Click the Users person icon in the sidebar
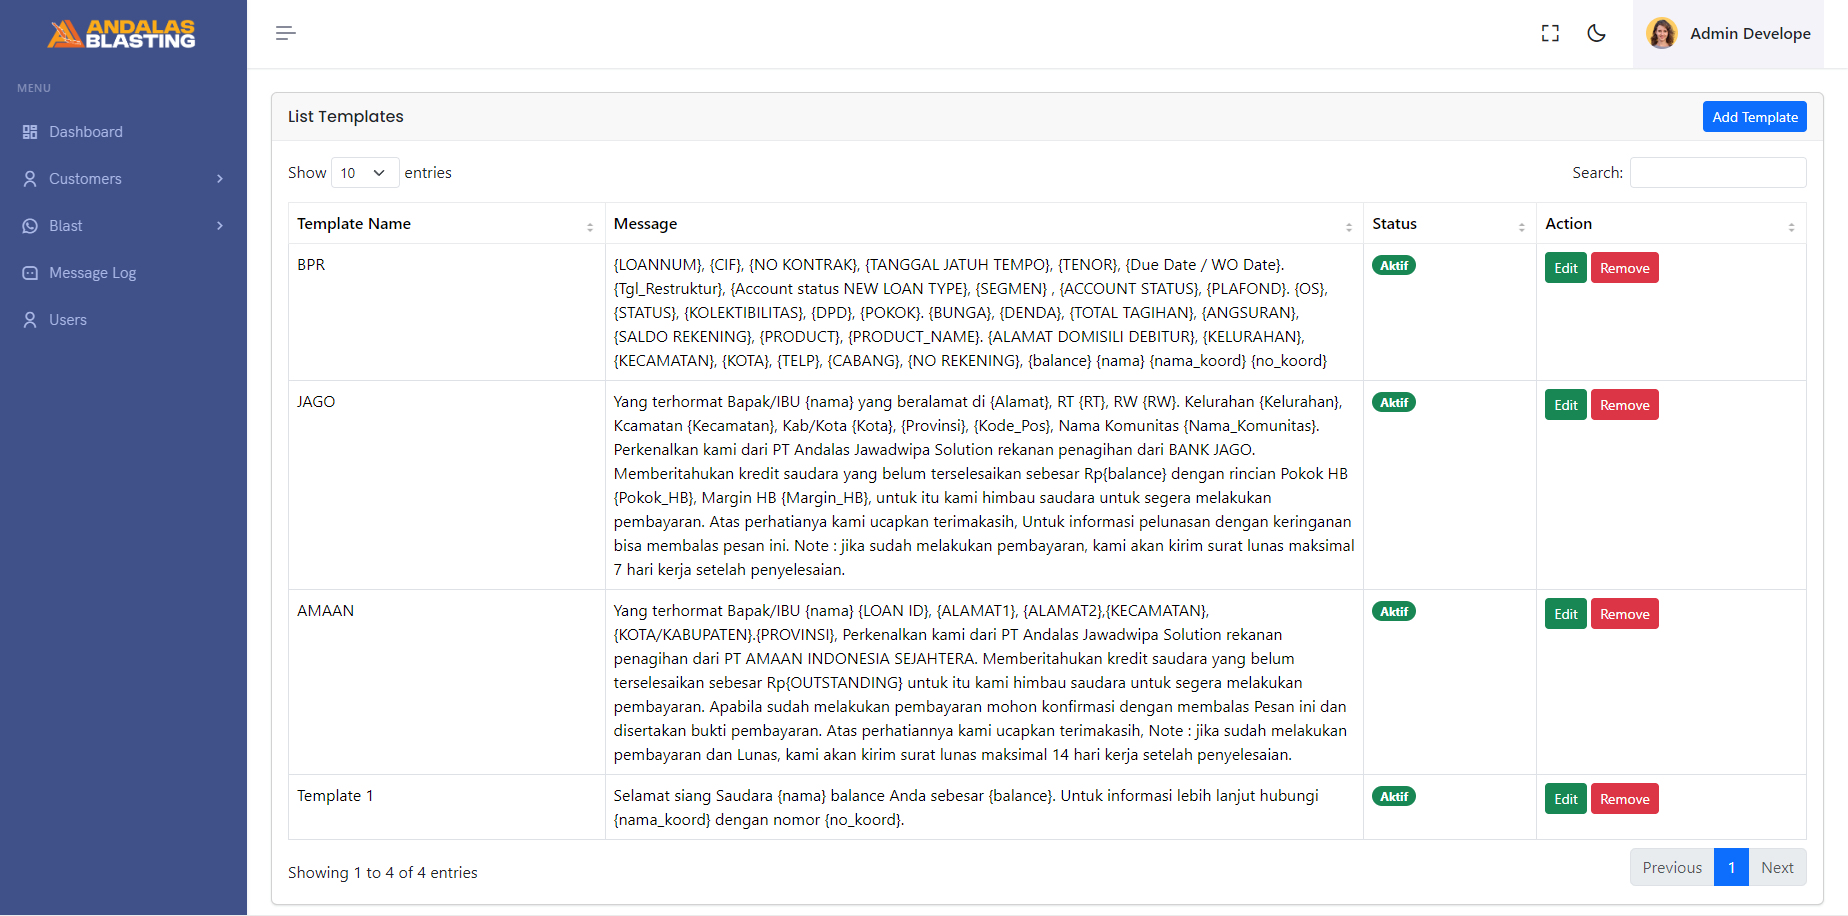Viewport: 1848px width, 916px height. [x=30, y=320]
